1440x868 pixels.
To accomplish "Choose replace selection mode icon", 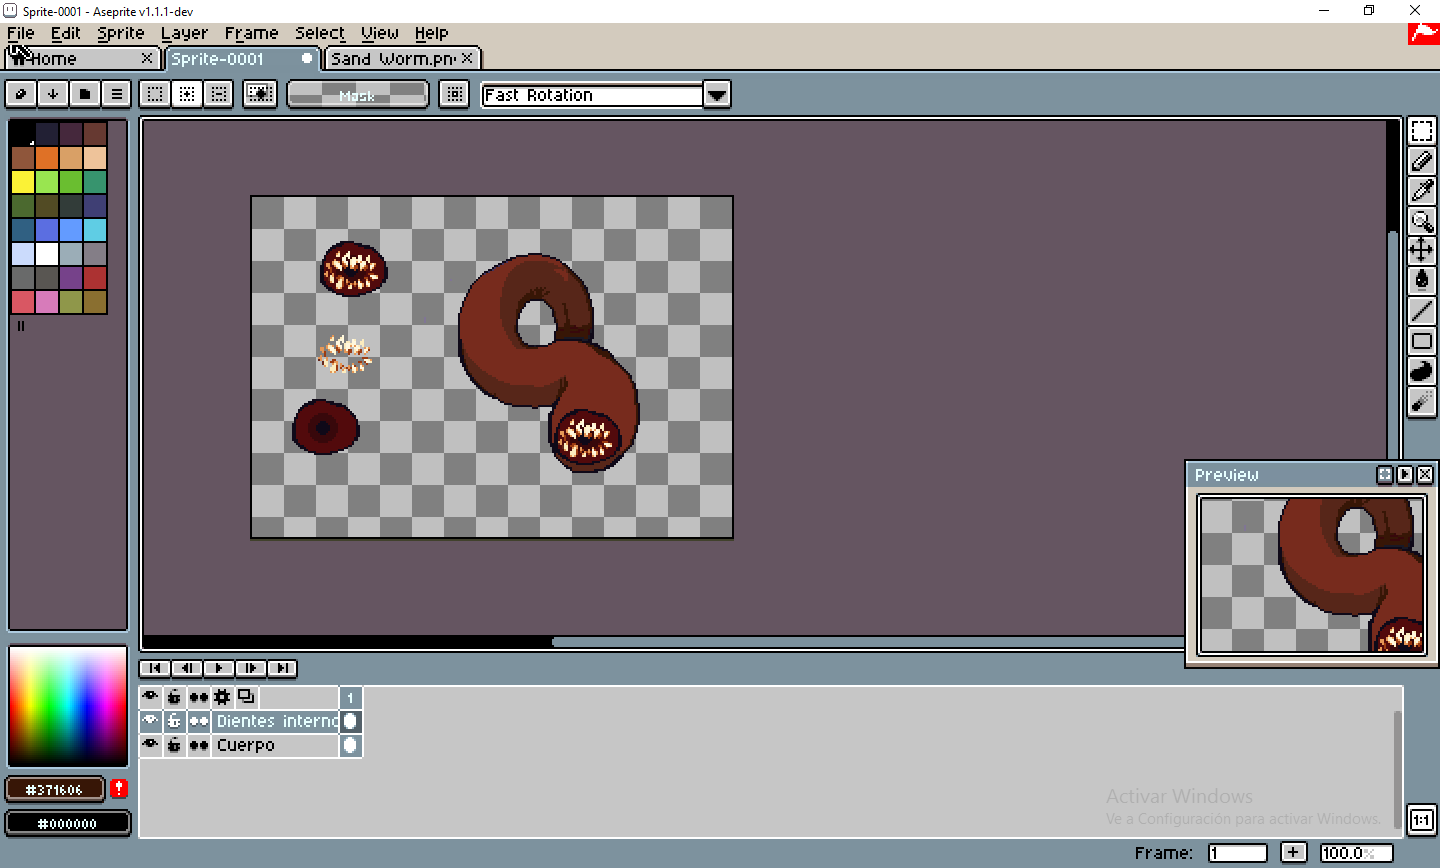I will (155, 94).
